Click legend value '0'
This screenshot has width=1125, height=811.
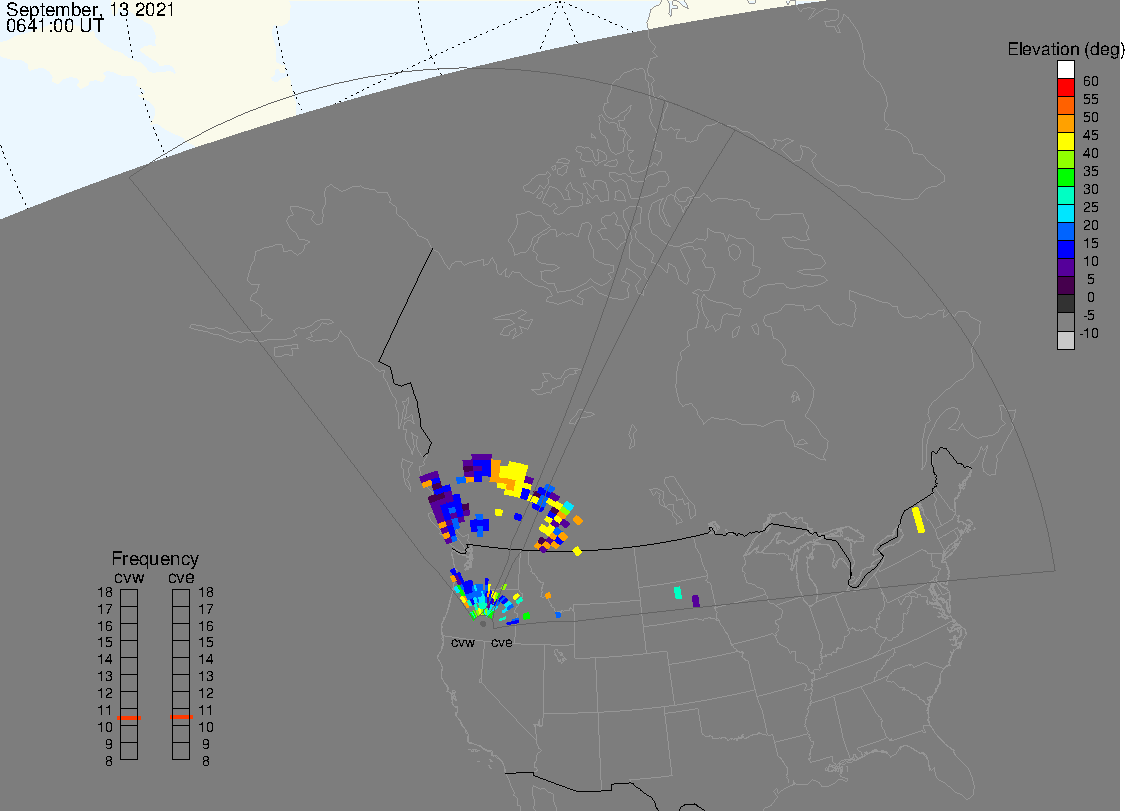point(1091,297)
